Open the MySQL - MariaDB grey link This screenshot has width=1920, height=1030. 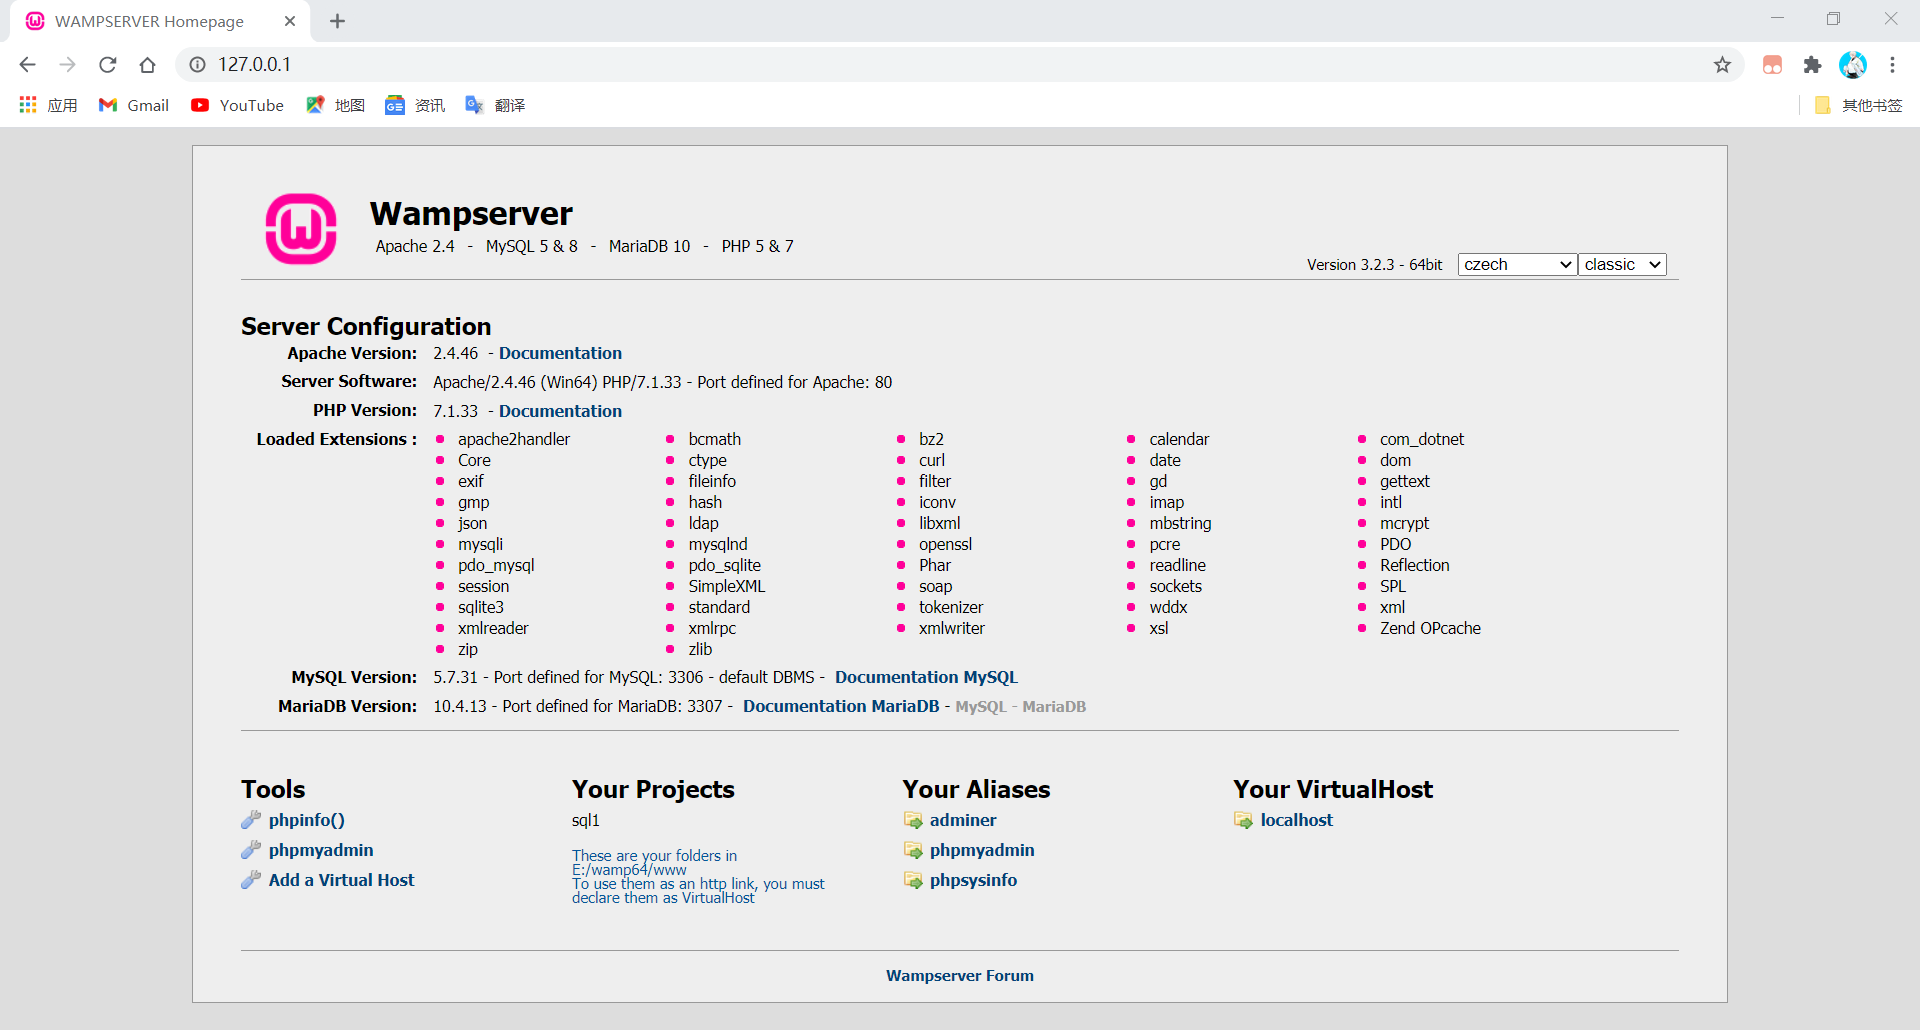pos(1020,707)
